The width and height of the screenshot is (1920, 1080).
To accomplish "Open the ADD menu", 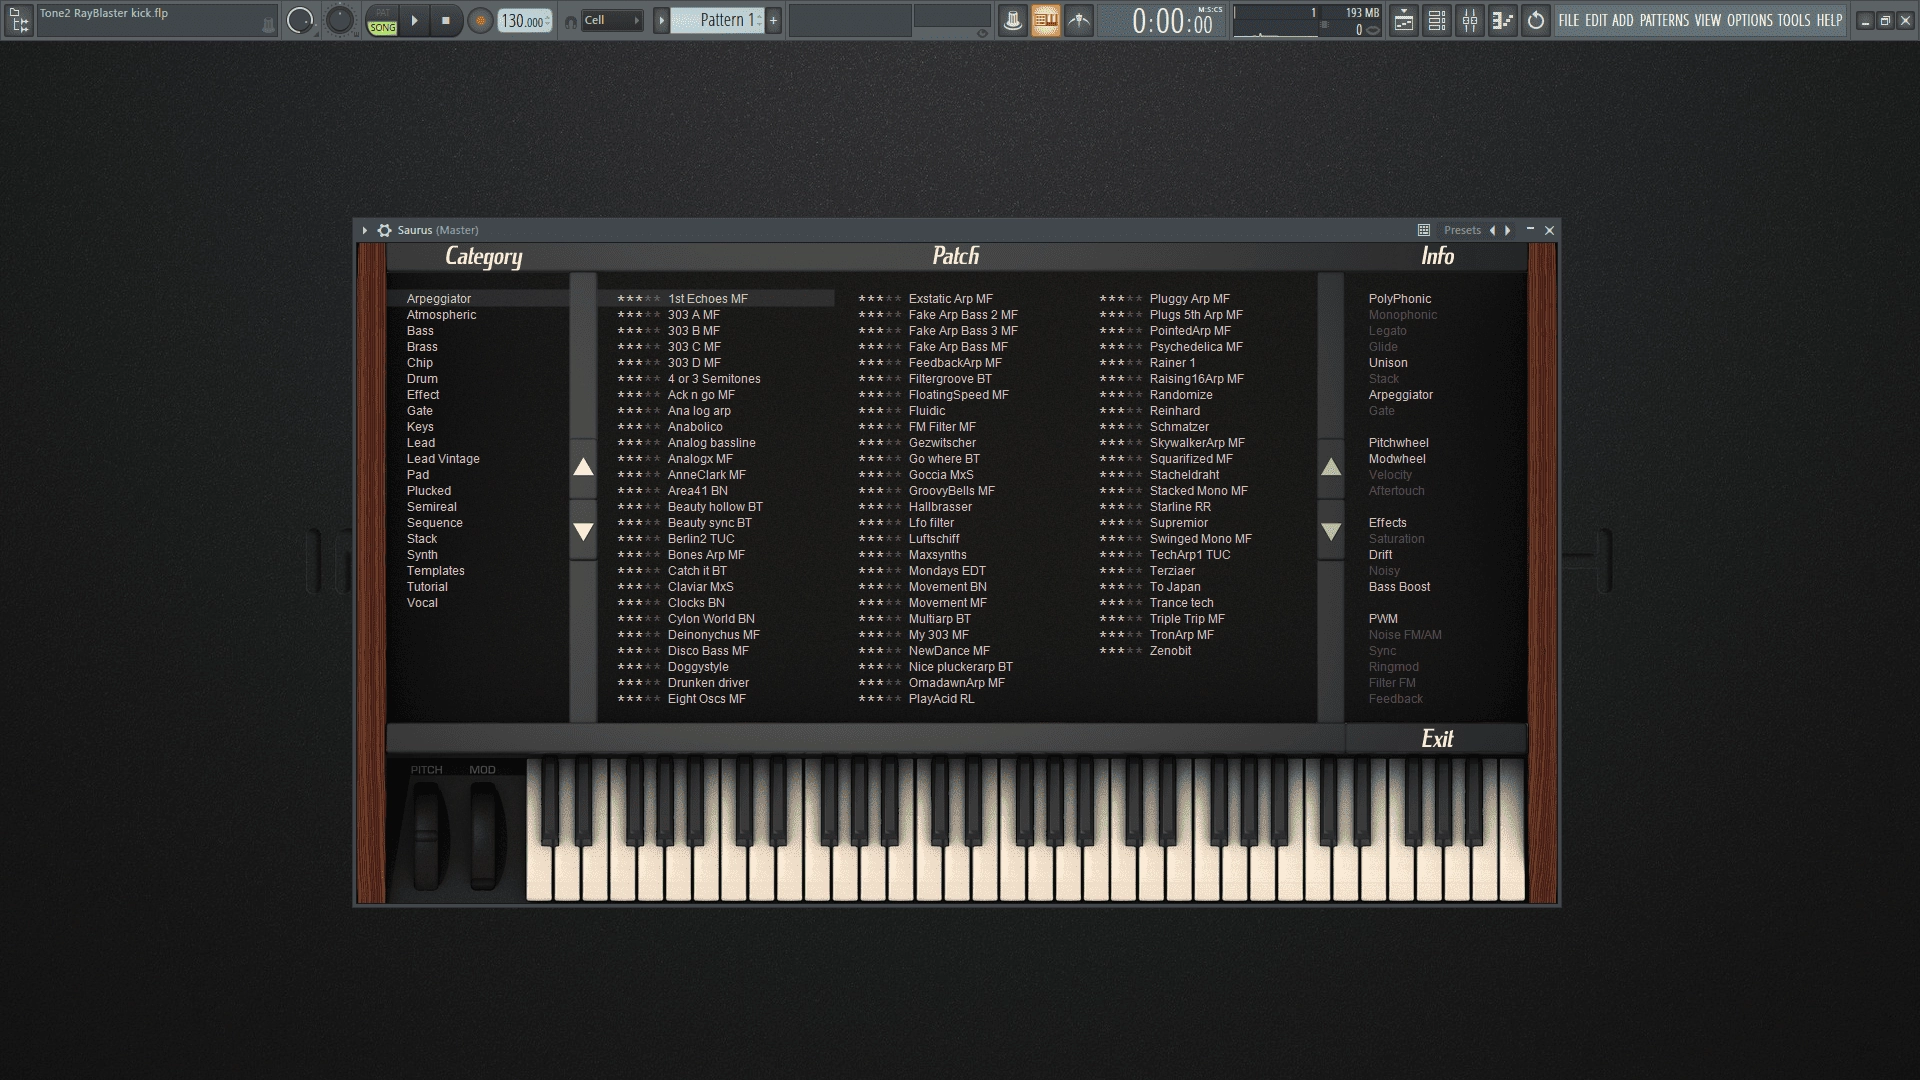I will point(1623,20).
